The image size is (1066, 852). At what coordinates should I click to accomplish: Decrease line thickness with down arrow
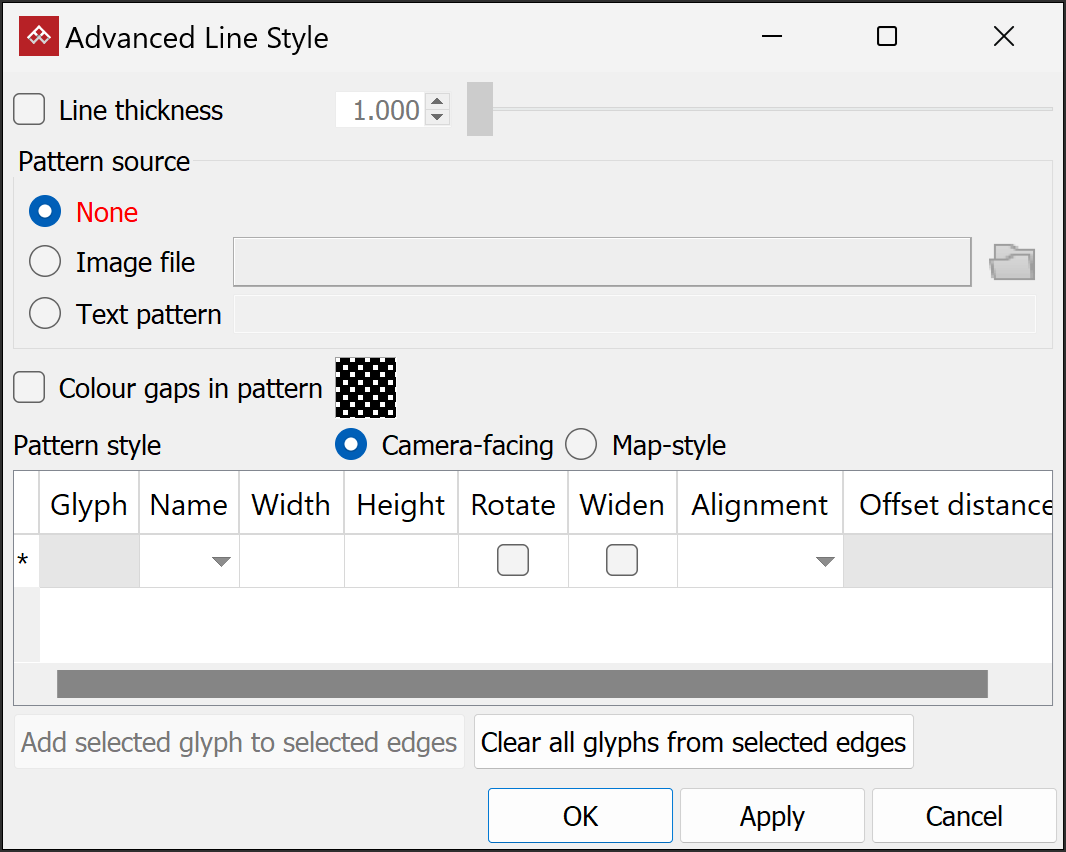[437, 117]
